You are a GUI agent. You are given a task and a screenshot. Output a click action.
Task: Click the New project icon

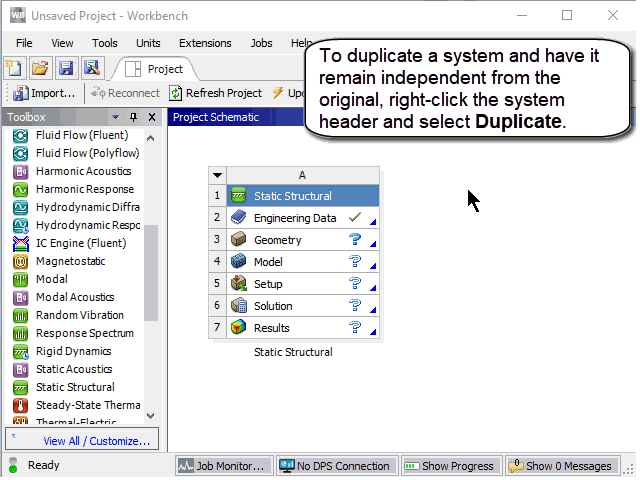tap(14, 68)
